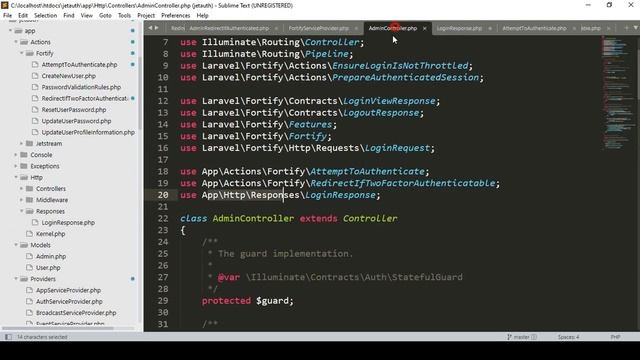
Task: Click "14 characters selected" status text
Action: tap(42, 337)
